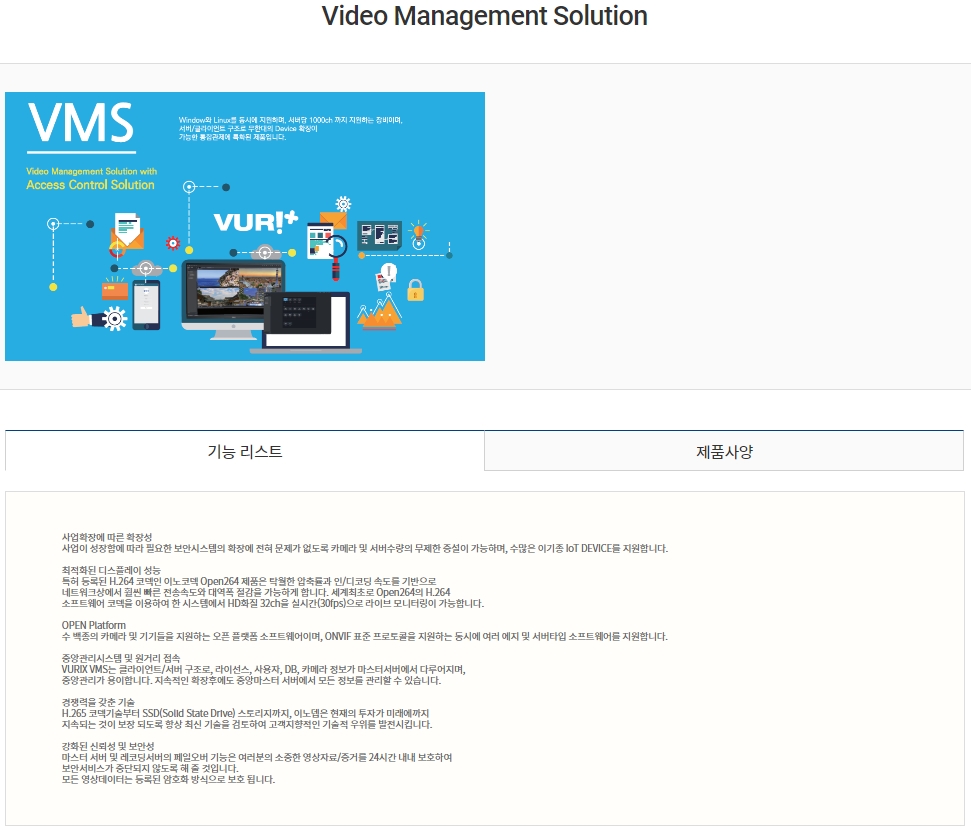The width and height of the screenshot is (971, 831).
Task: Click the 강화된 신뢰성 및 보안성 heading
Action: [108, 746]
